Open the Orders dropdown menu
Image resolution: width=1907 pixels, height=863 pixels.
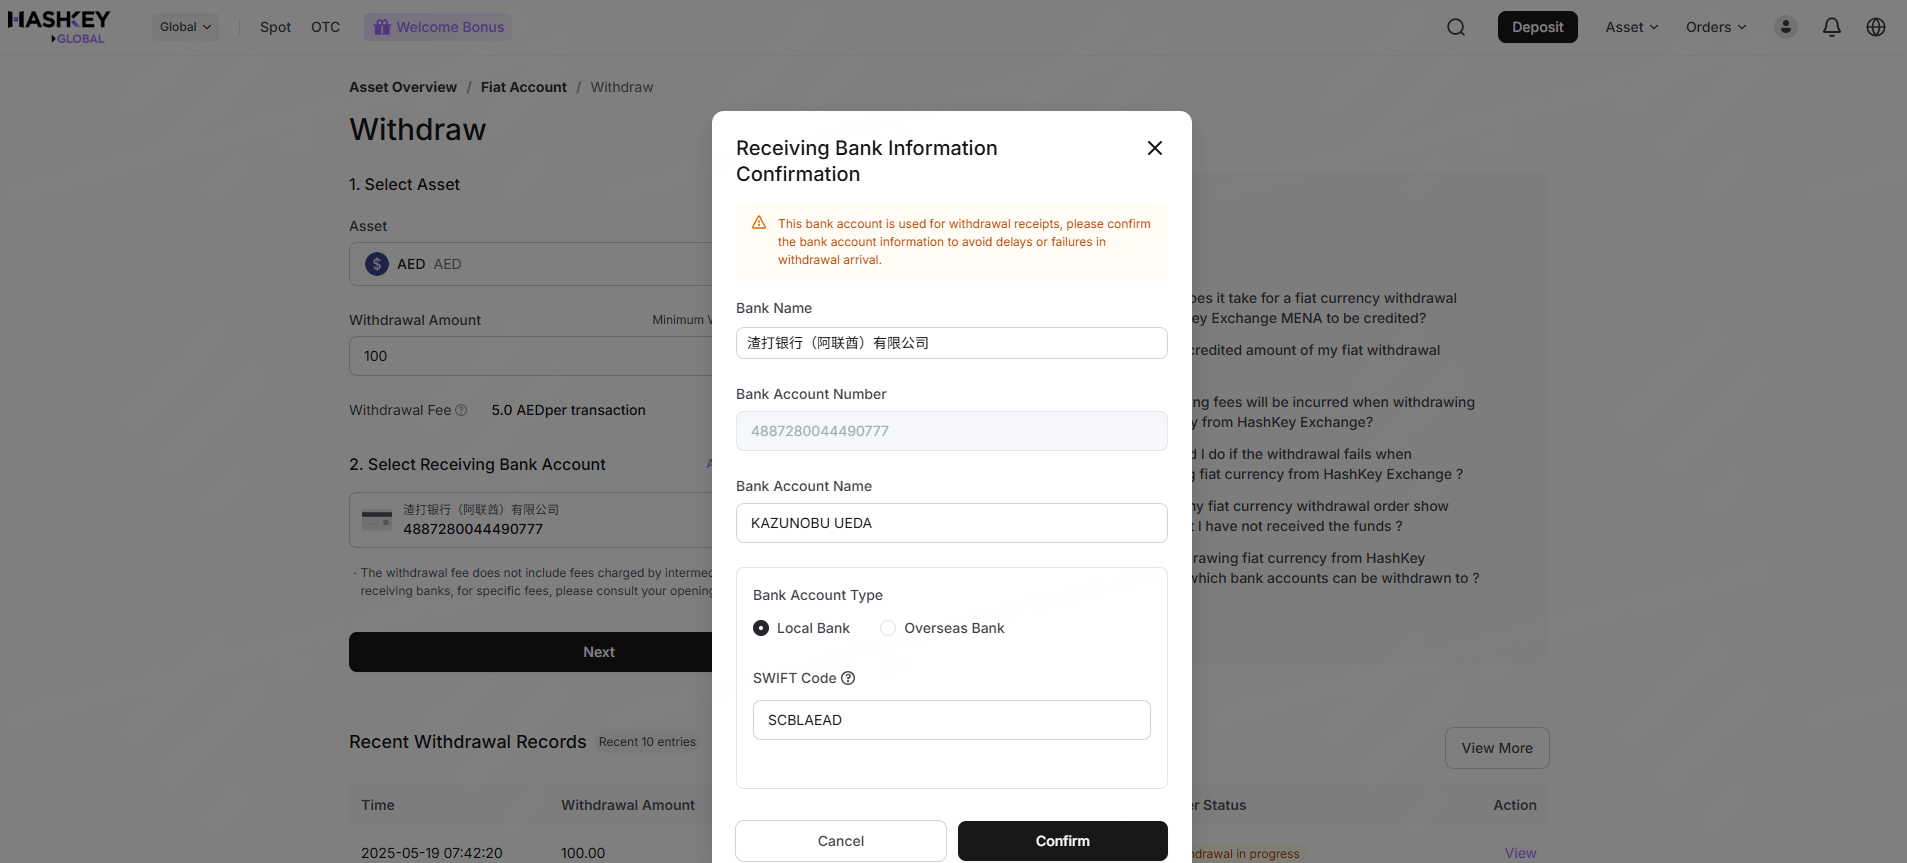coord(1715,27)
